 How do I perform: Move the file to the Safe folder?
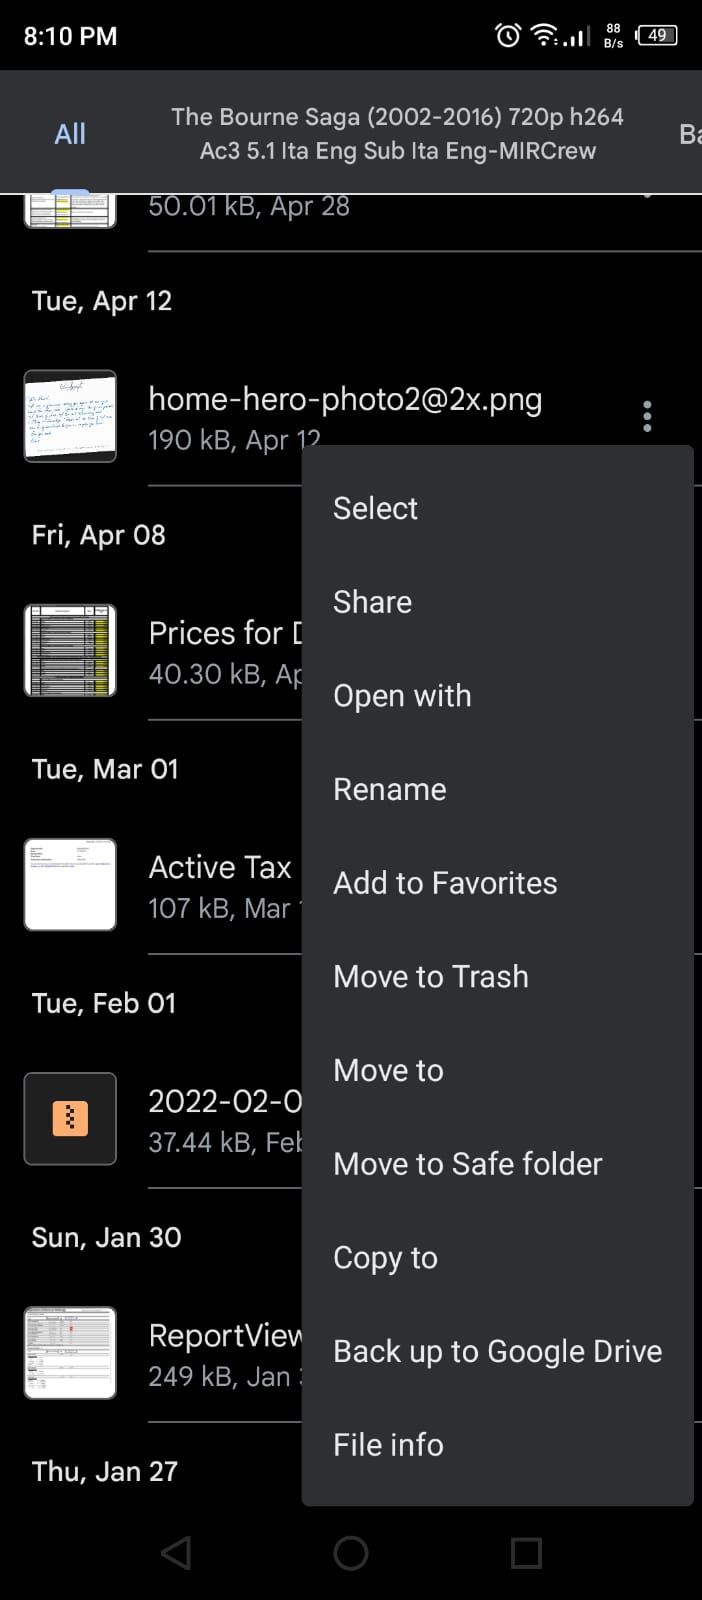[467, 1164]
